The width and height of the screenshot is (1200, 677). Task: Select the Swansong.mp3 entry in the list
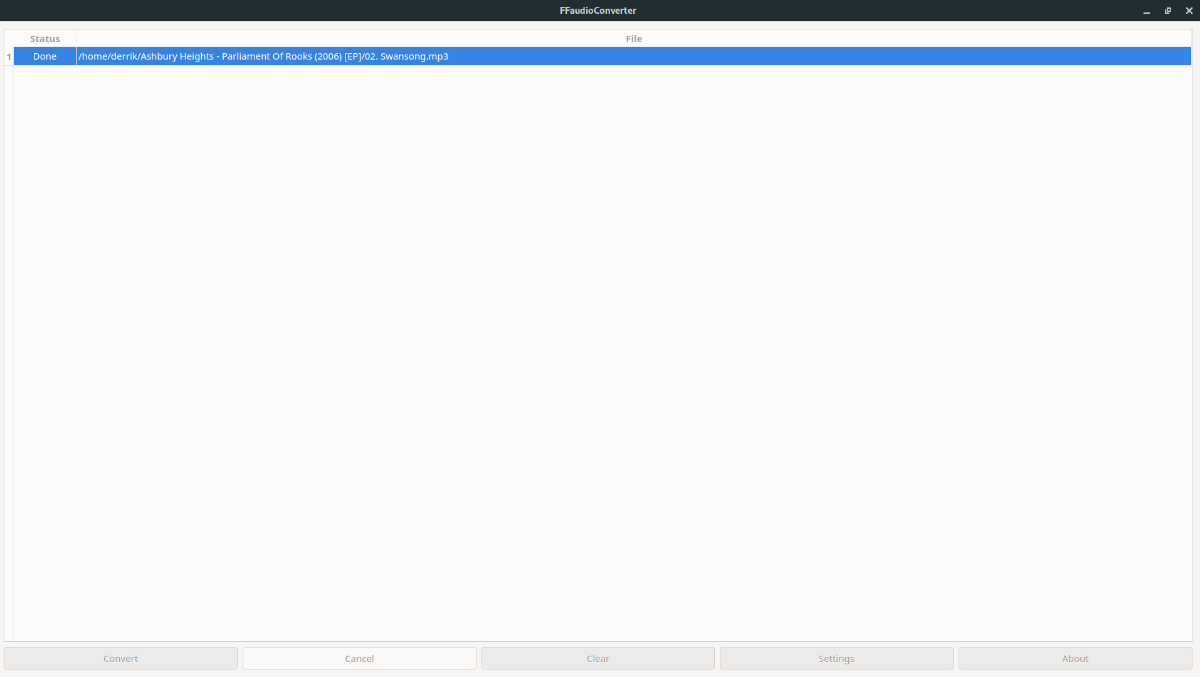400,56
